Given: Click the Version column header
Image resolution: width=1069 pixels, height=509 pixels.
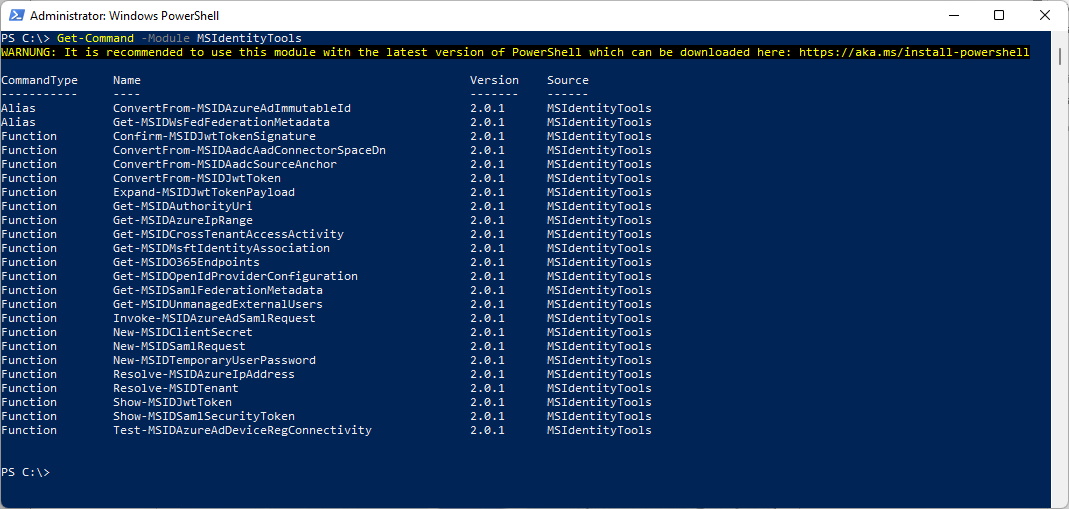Looking at the screenshot, I should click(x=494, y=80).
